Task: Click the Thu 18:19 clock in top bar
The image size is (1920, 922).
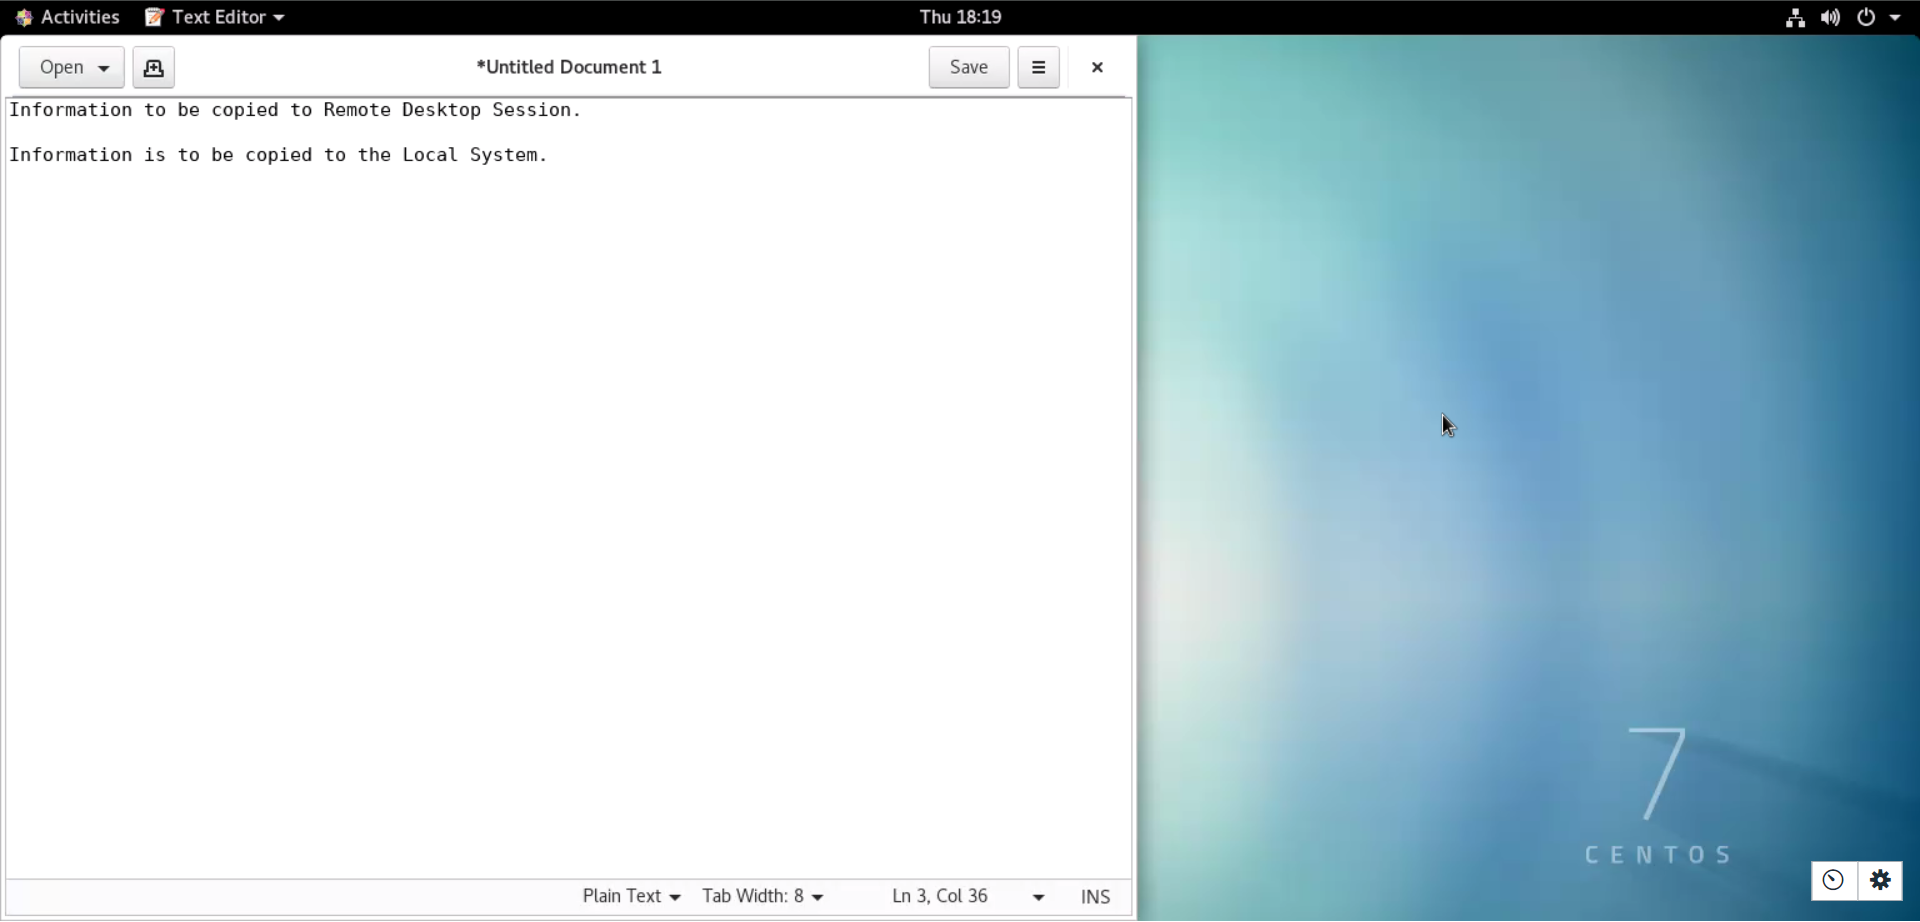Action: (960, 17)
